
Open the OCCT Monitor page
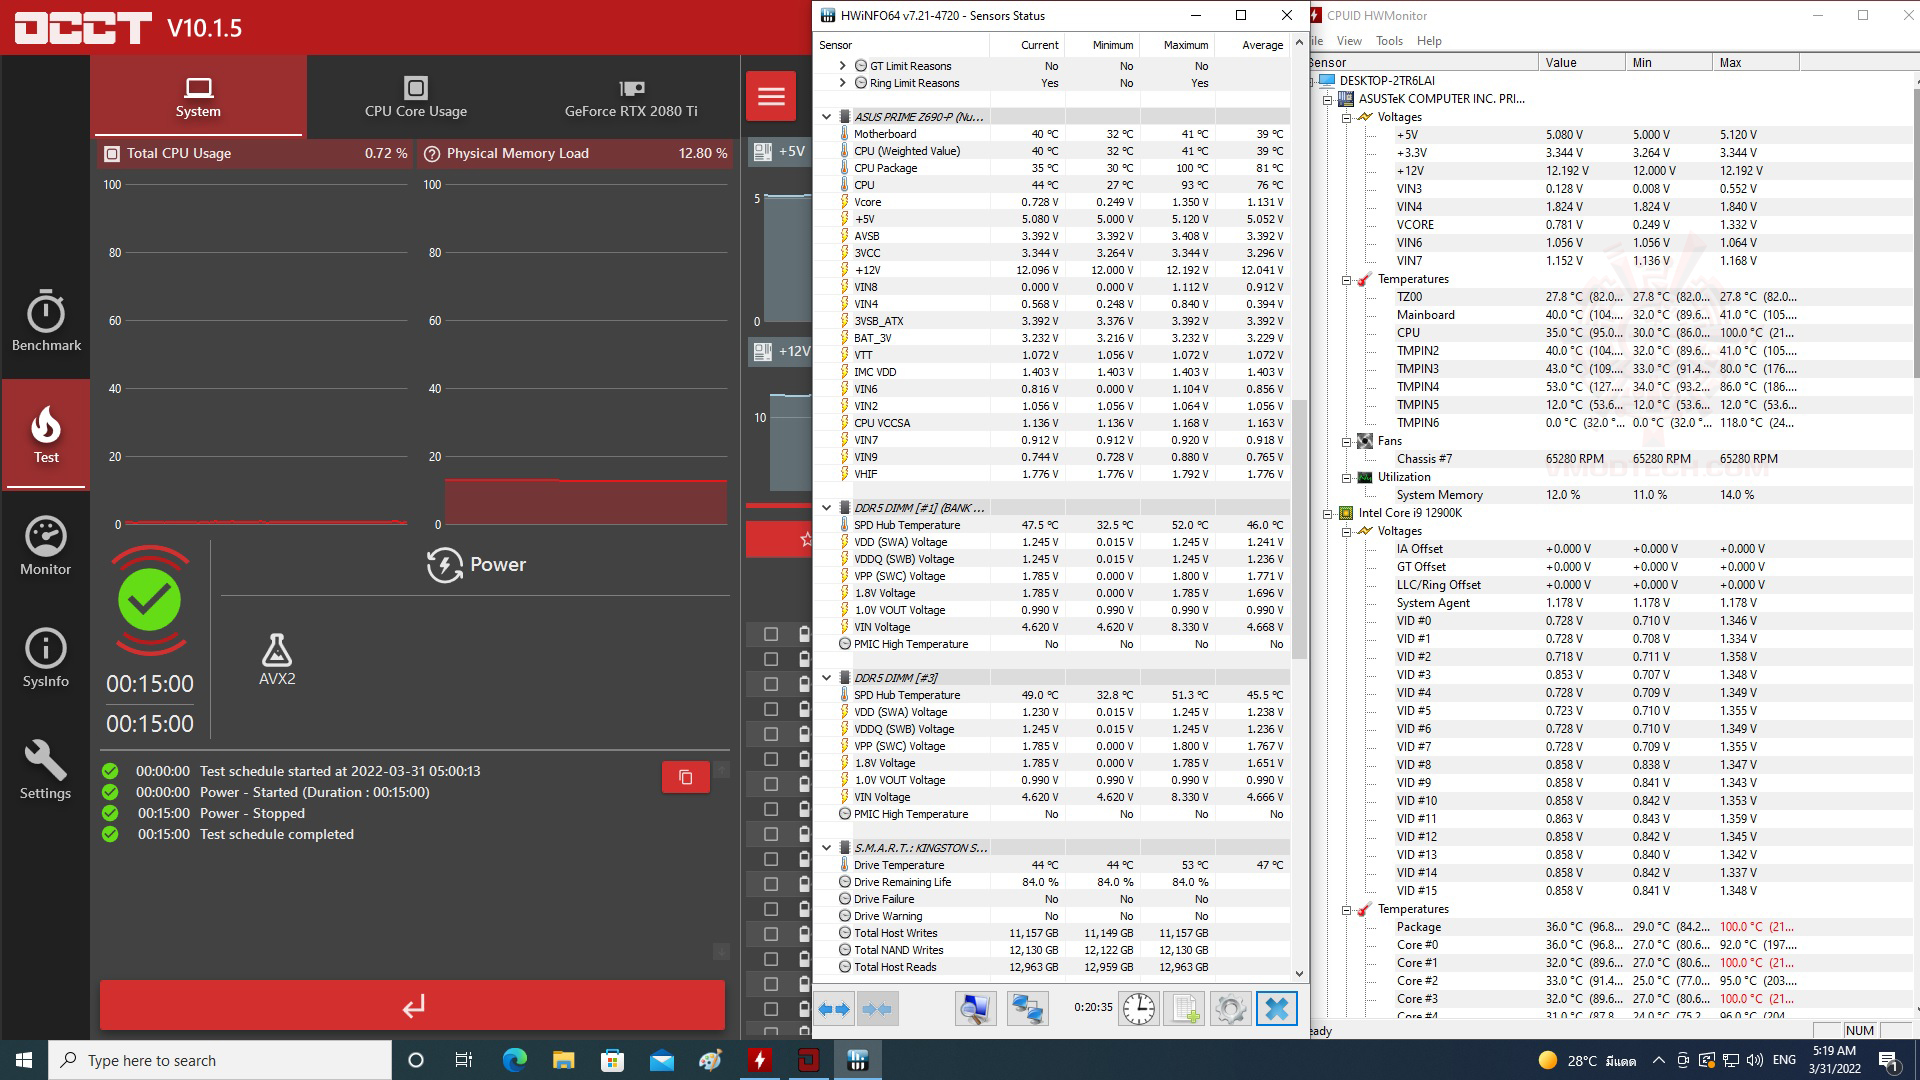pos(46,546)
